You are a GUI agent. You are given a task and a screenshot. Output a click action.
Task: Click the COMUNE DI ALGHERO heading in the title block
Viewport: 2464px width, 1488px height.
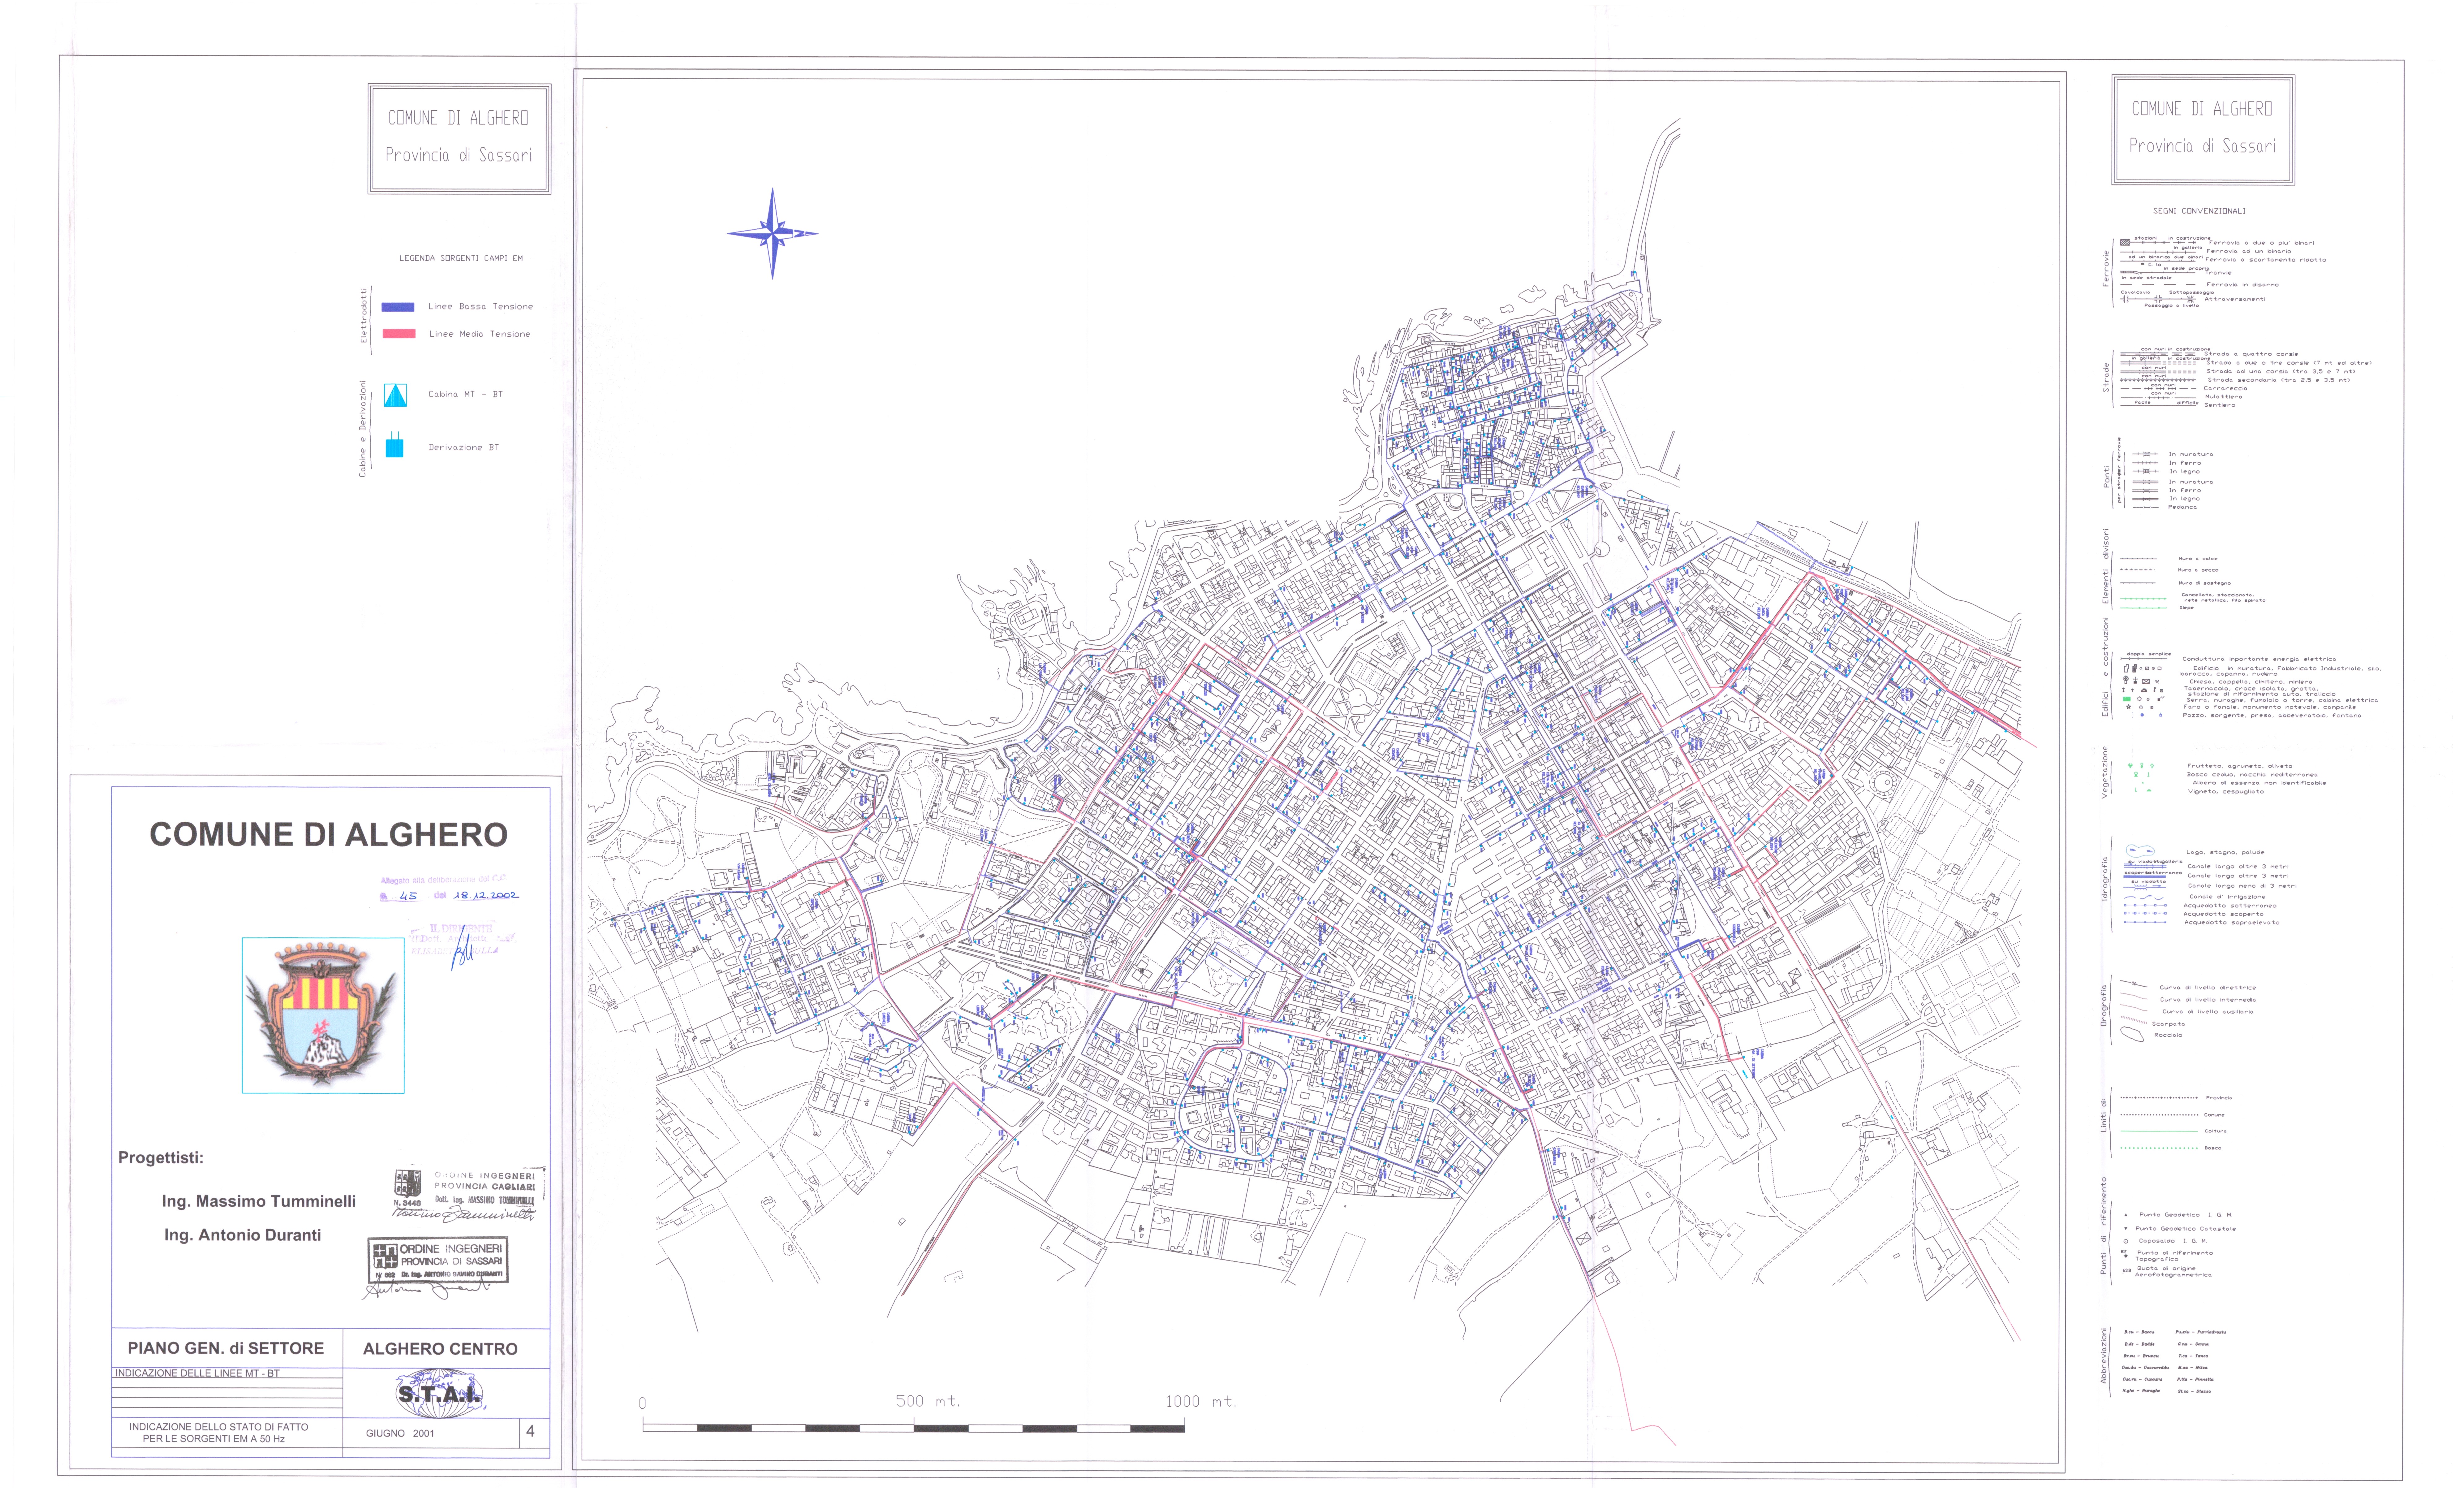click(x=328, y=835)
